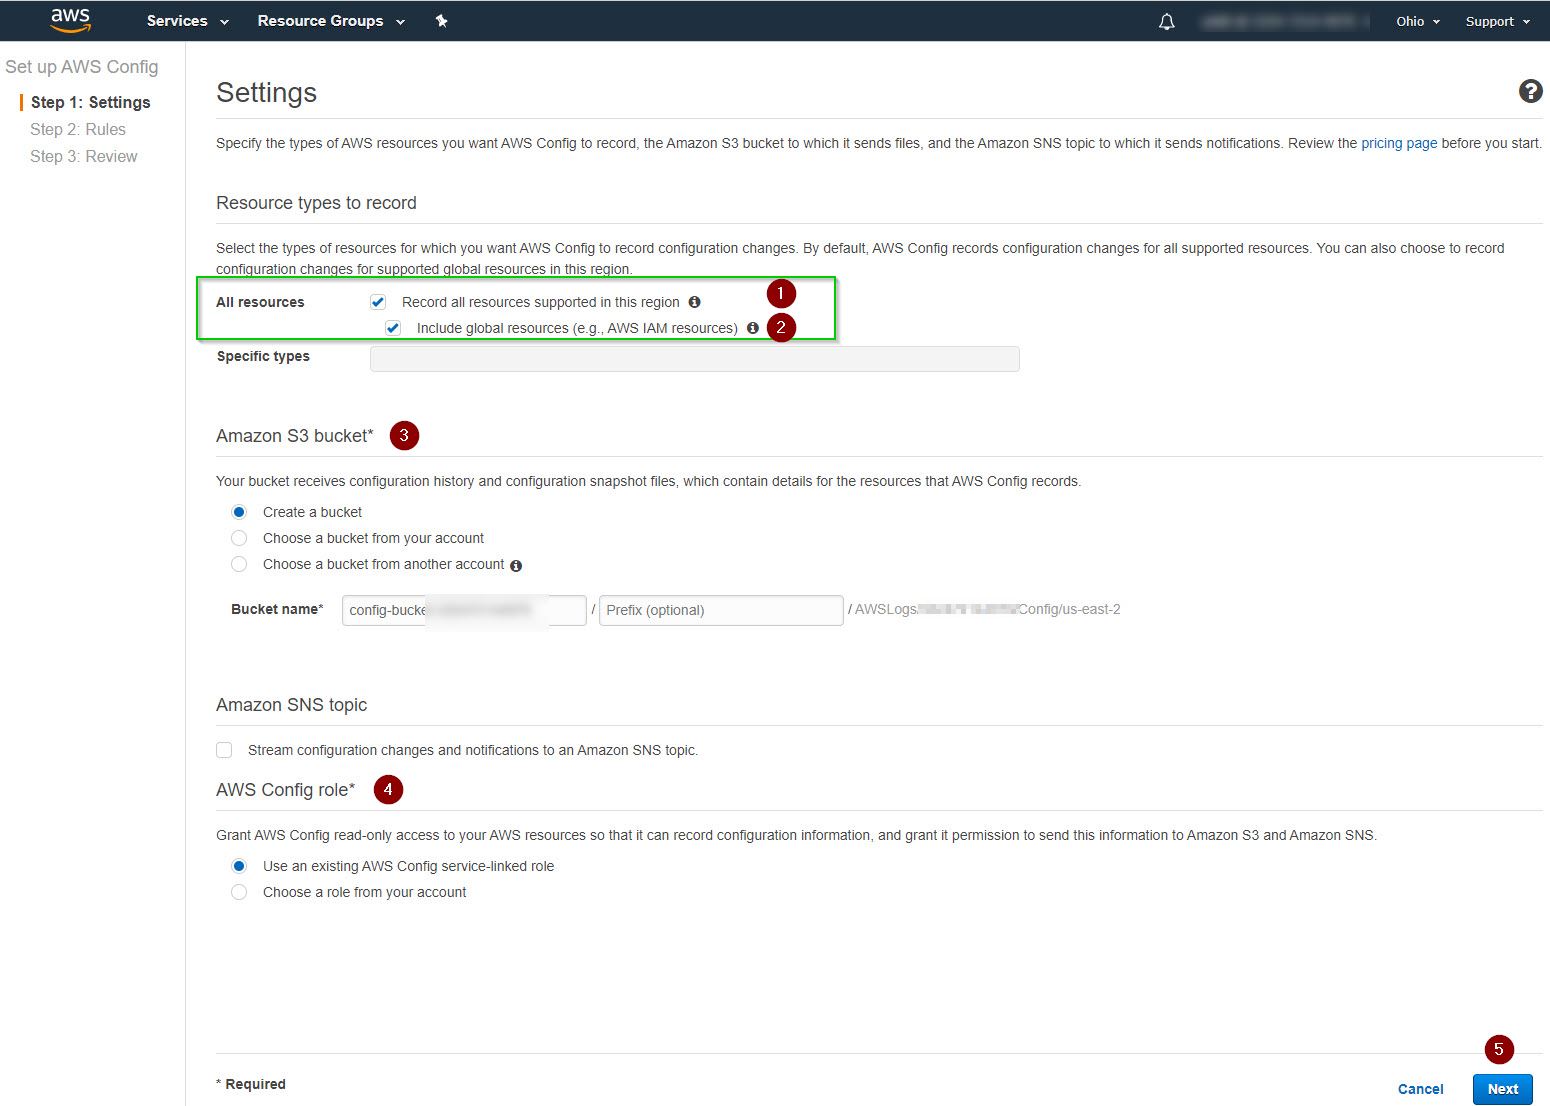Open the Support dropdown menu

click(1498, 21)
